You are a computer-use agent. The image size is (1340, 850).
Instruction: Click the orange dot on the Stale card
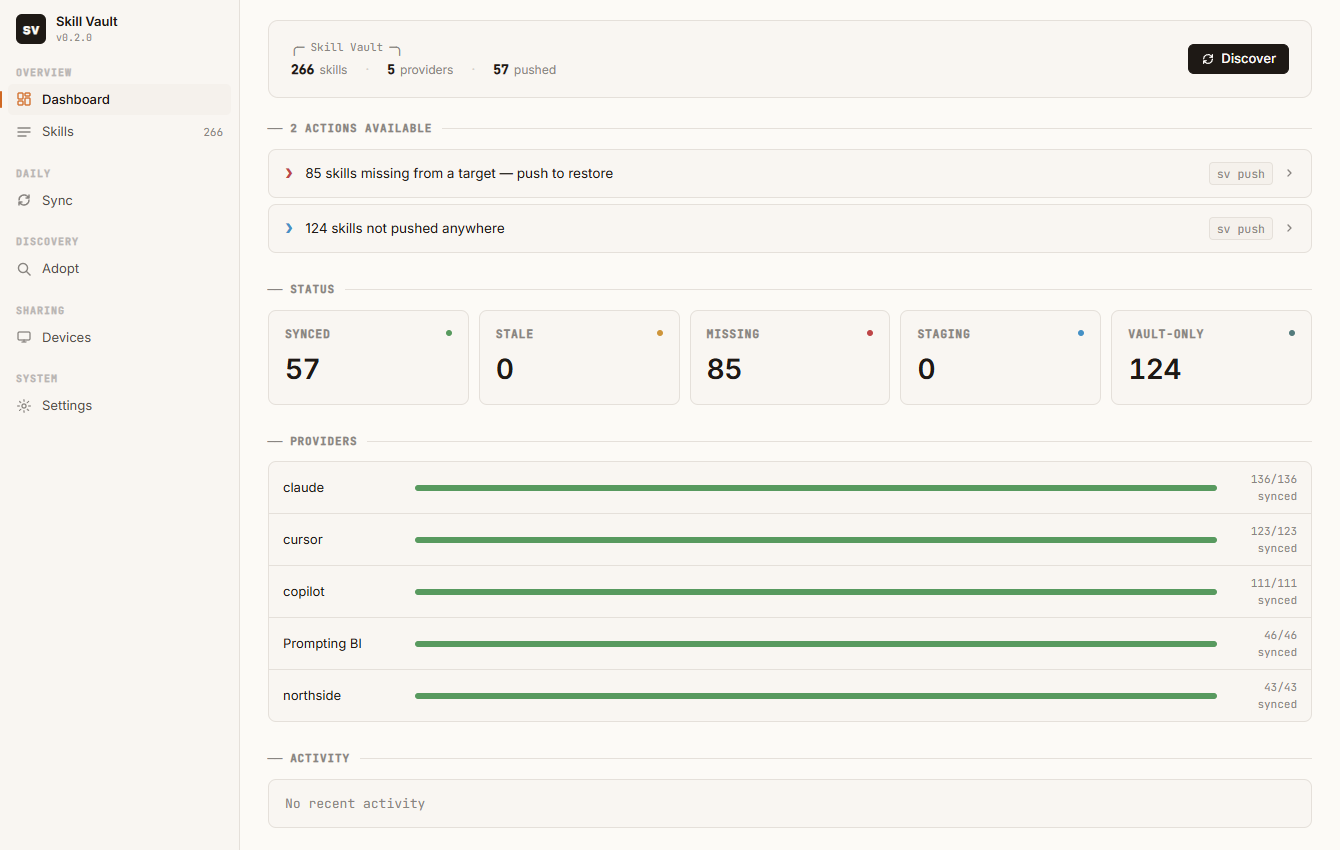click(660, 333)
